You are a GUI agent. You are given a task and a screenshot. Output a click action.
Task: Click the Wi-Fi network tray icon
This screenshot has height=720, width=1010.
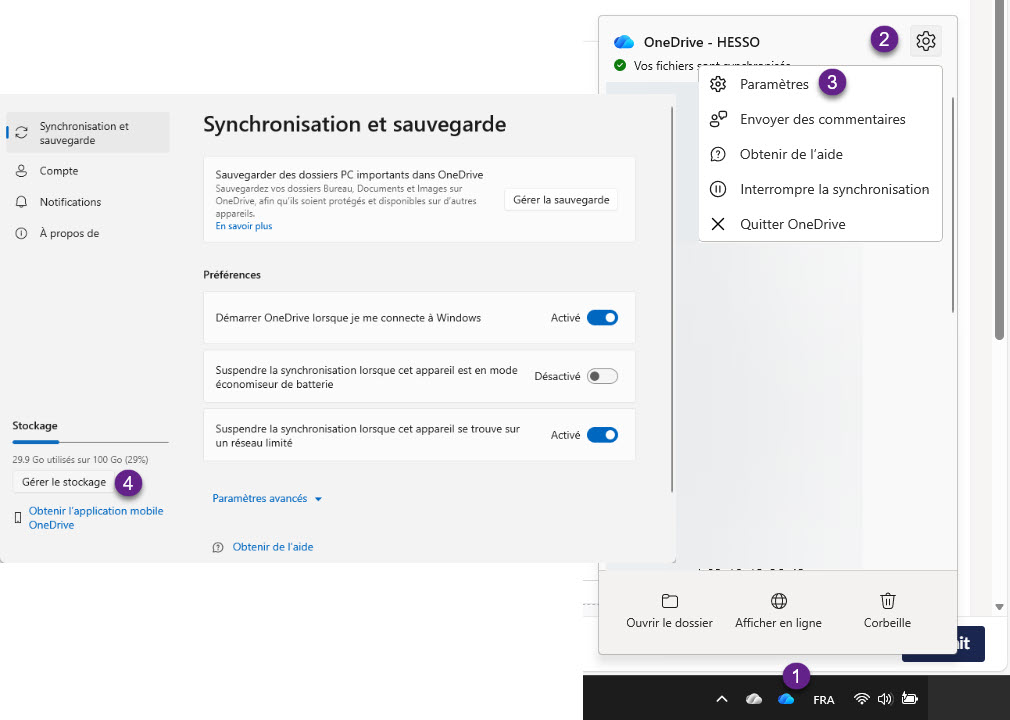pos(861,699)
